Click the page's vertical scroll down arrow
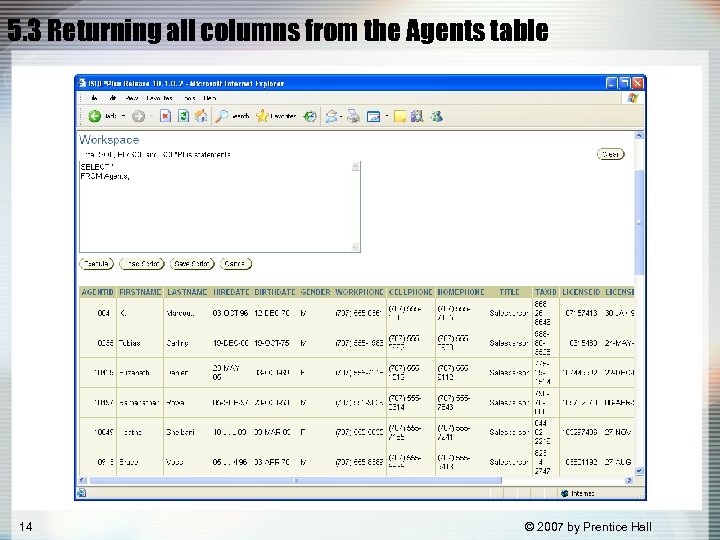This screenshot has width=720, height=540. pyautogui.click(x=639, y=471)
